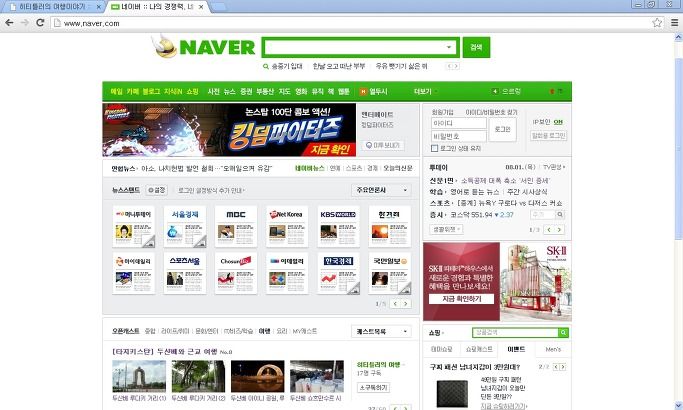
Task: Open the 주요언론사 dropdown
Action: pos(381,190)
